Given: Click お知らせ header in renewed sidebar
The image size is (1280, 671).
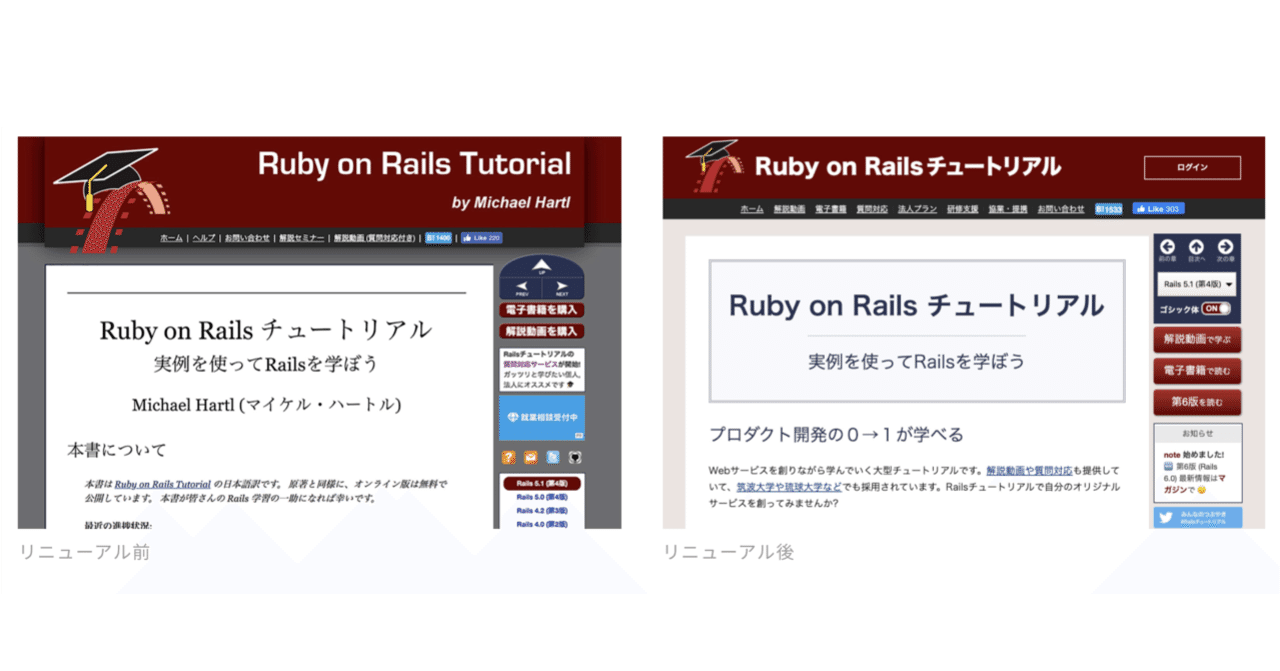Looking at the screenshot, I should [1197, 434].
